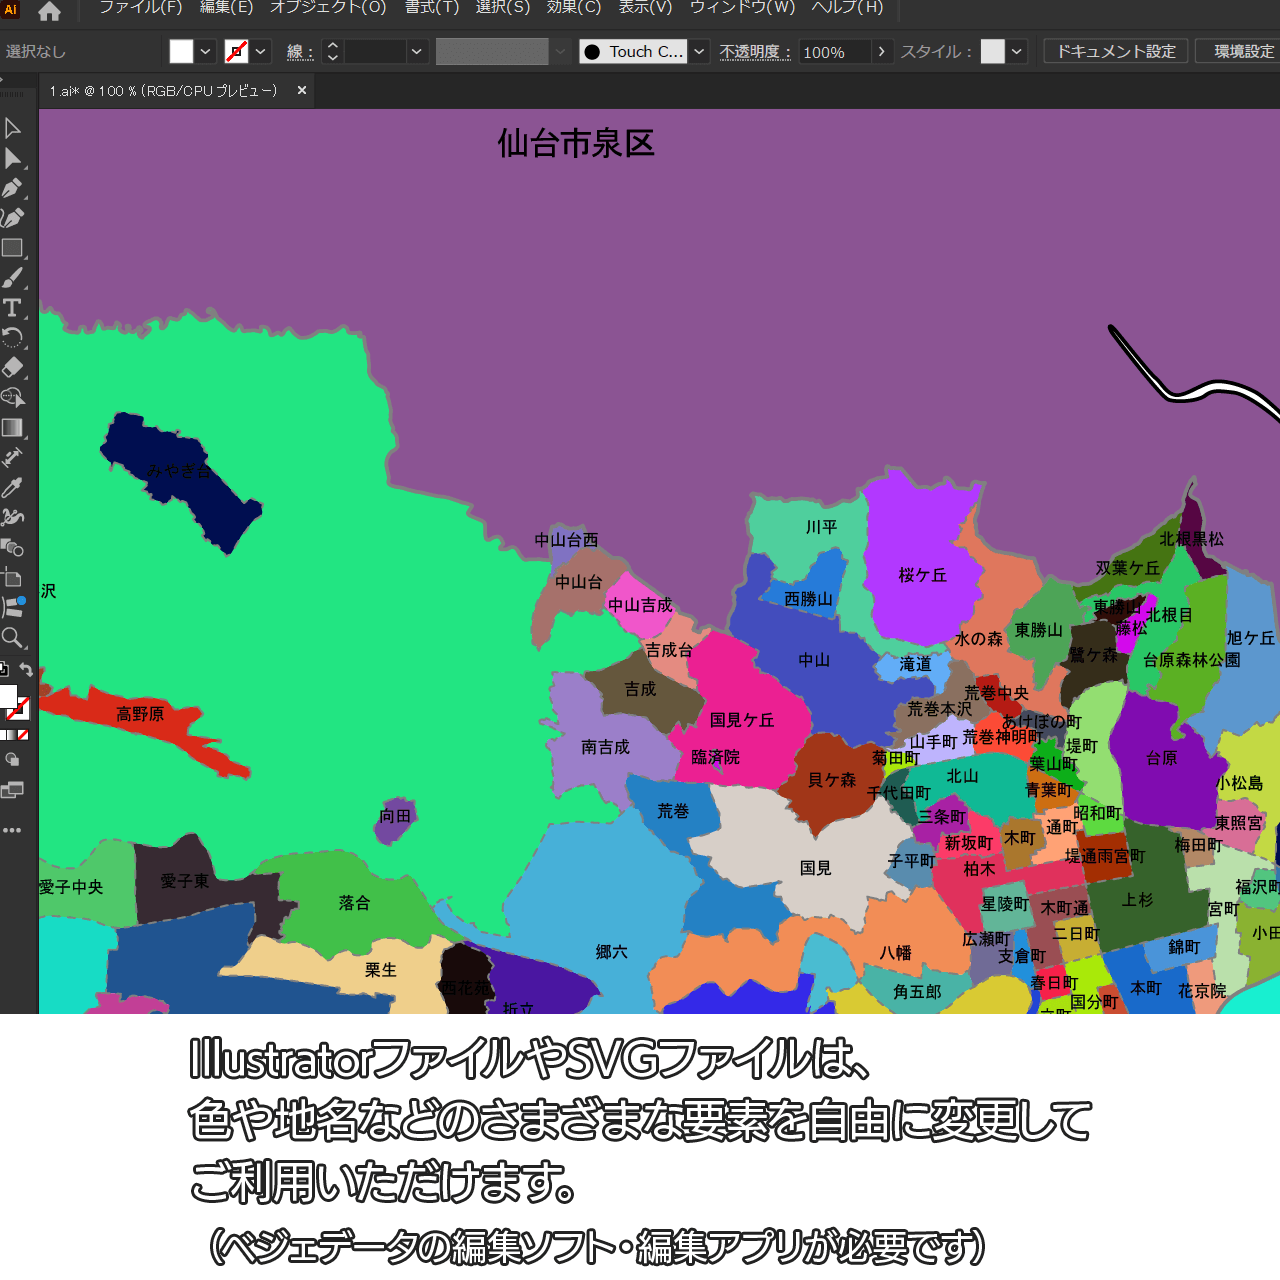
Task: Choose the Eraser tool
Action: point(13,367)
